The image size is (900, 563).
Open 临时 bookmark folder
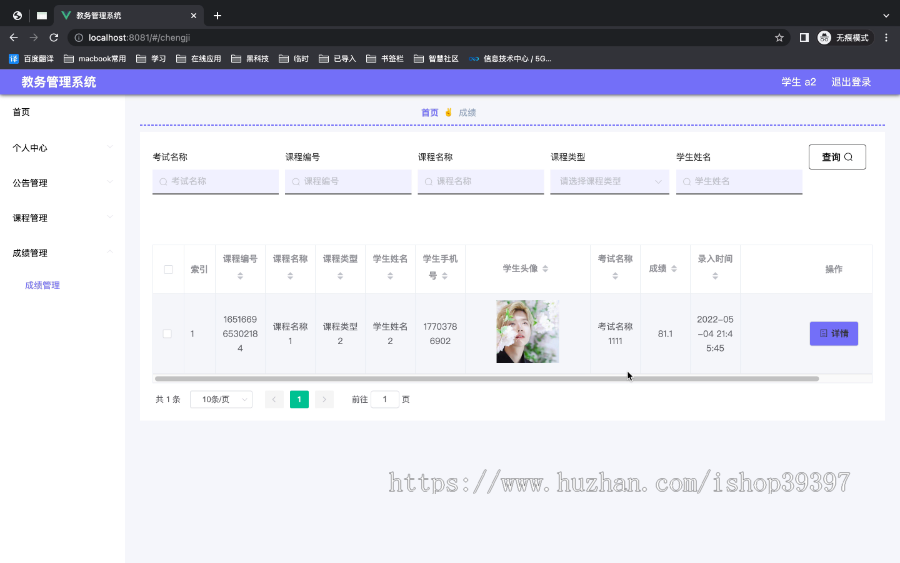[x=294, y=59]
